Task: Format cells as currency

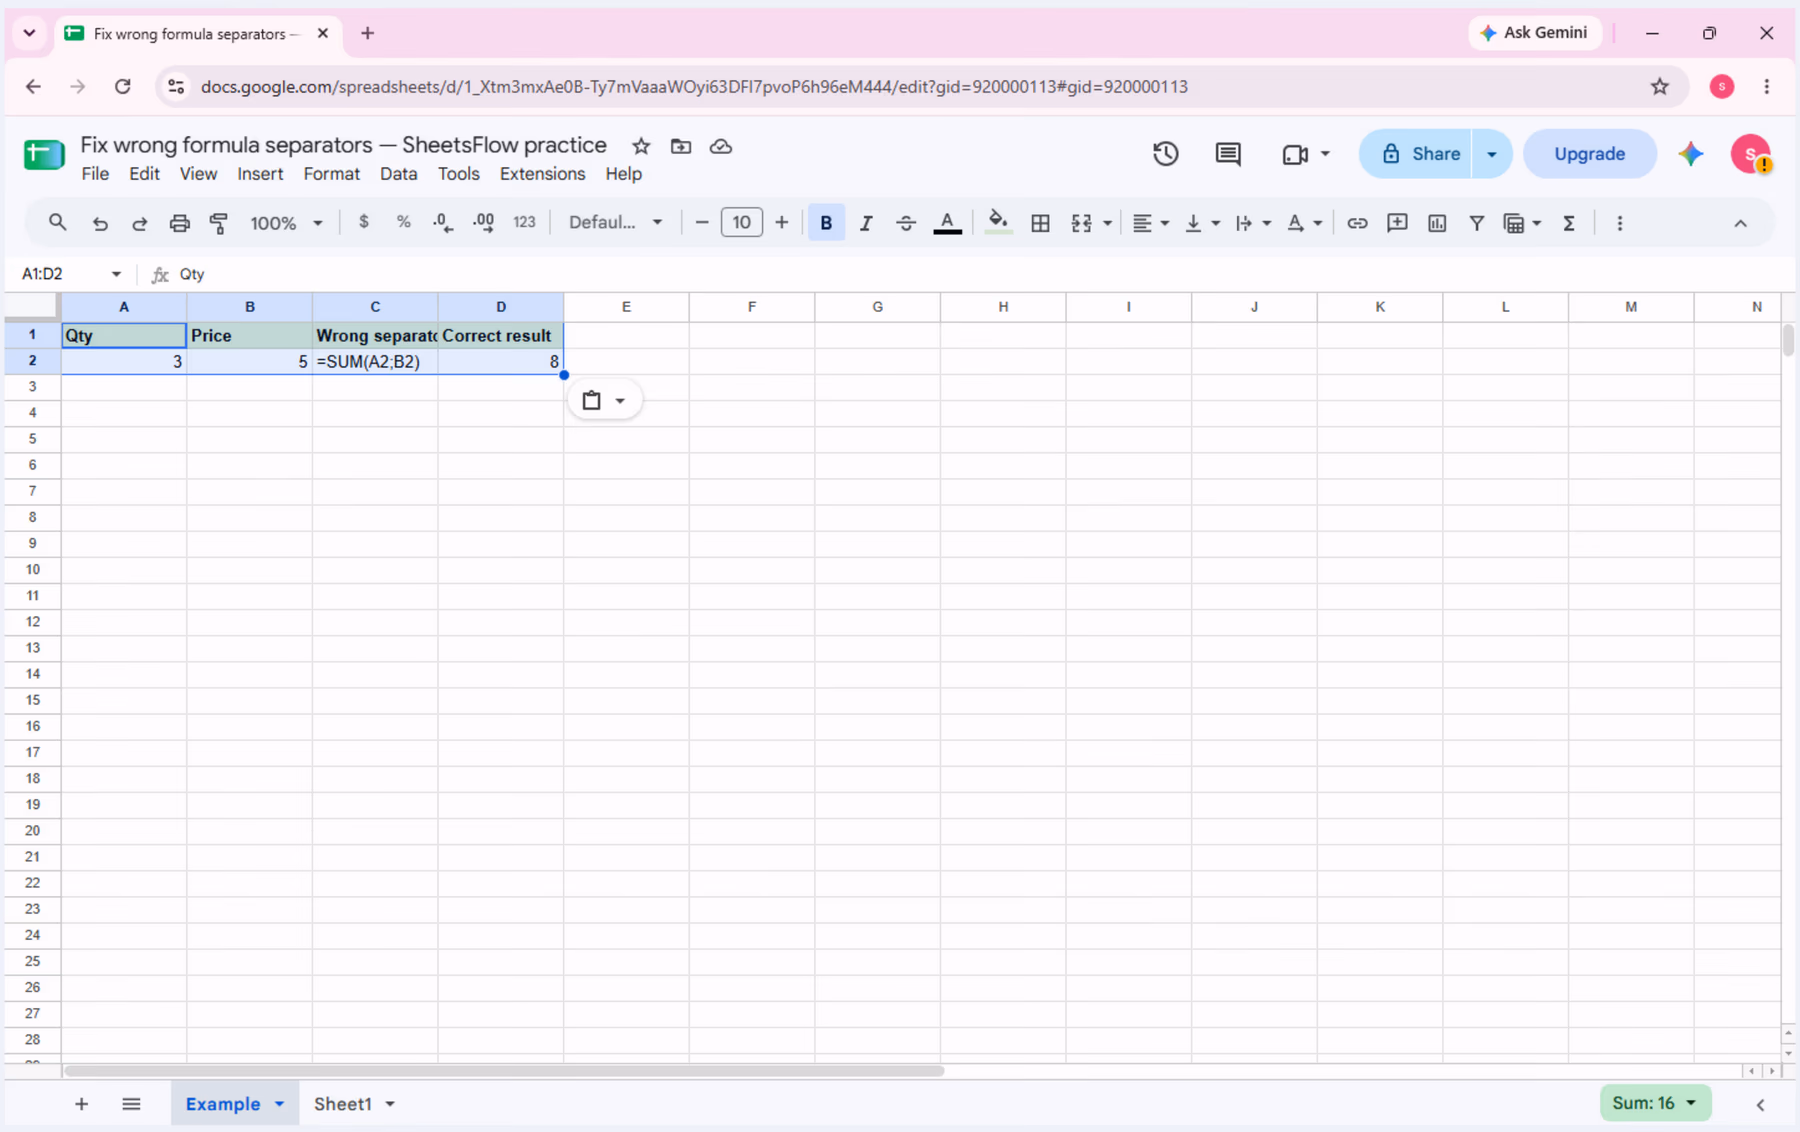Action: (364, 222)
